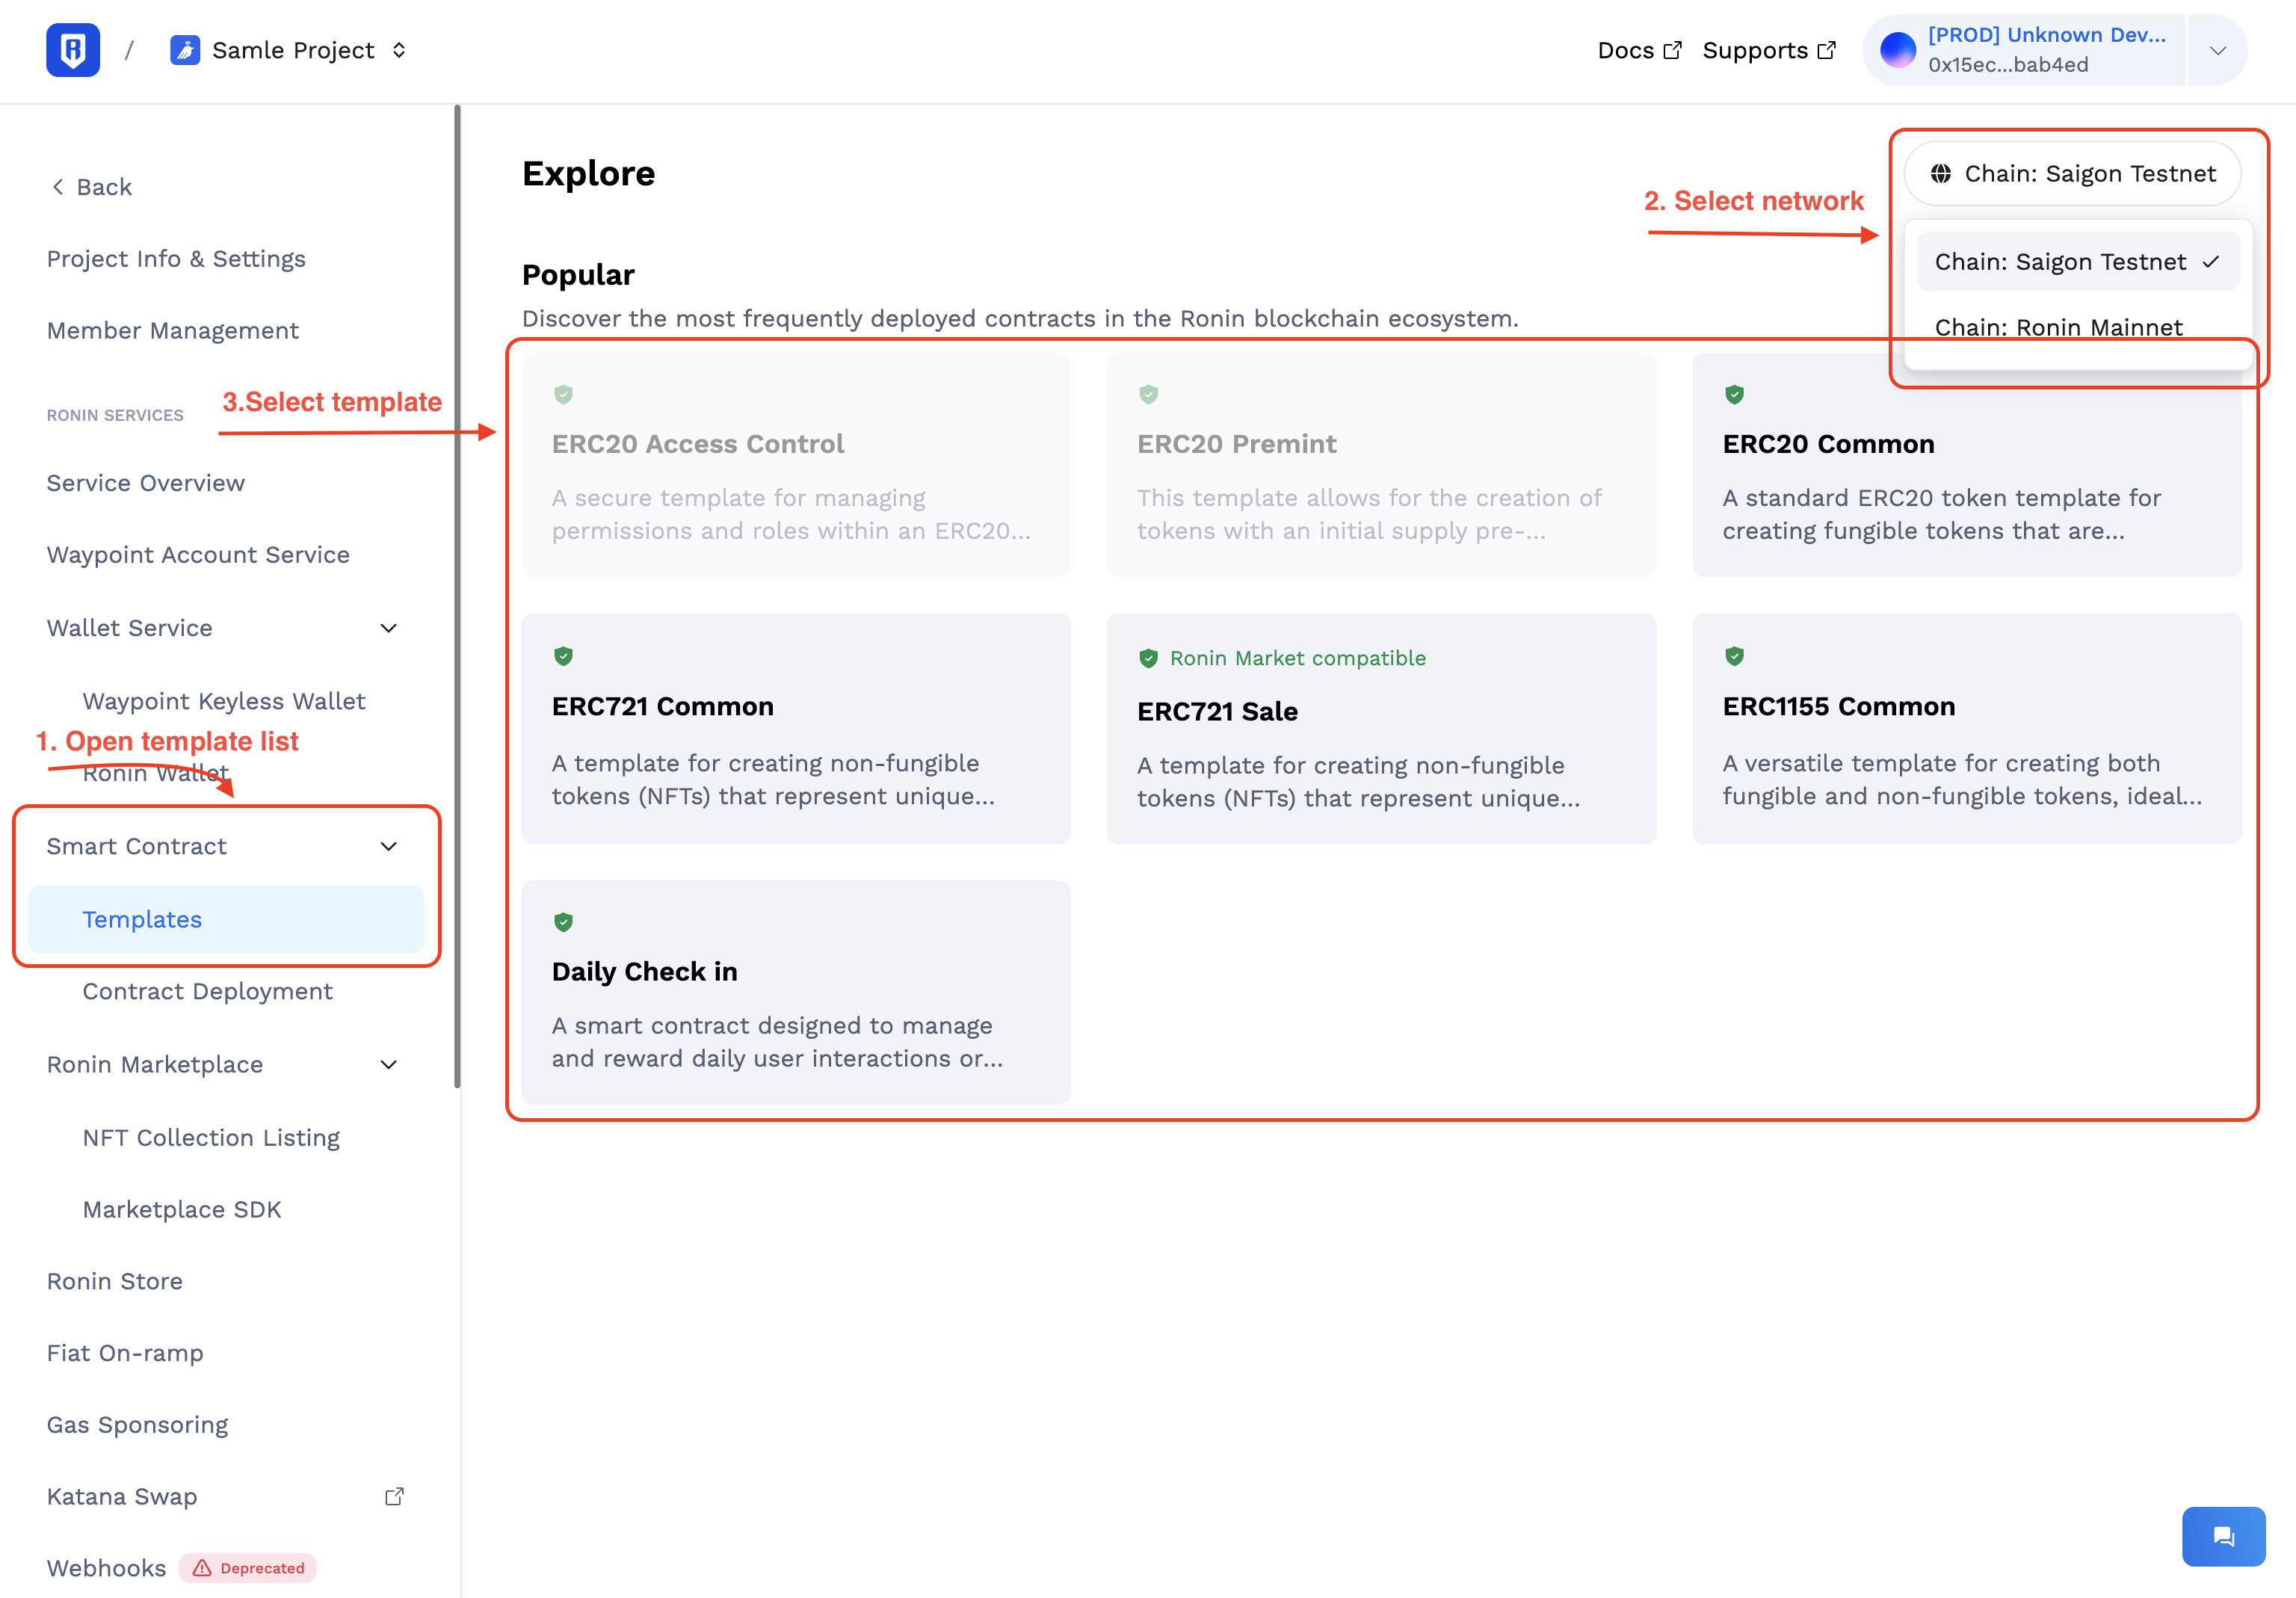The height and width of the screenshot is (1598, 2296).
Task: Open the ERC20 Access Control template
Action: coord(796,465)
